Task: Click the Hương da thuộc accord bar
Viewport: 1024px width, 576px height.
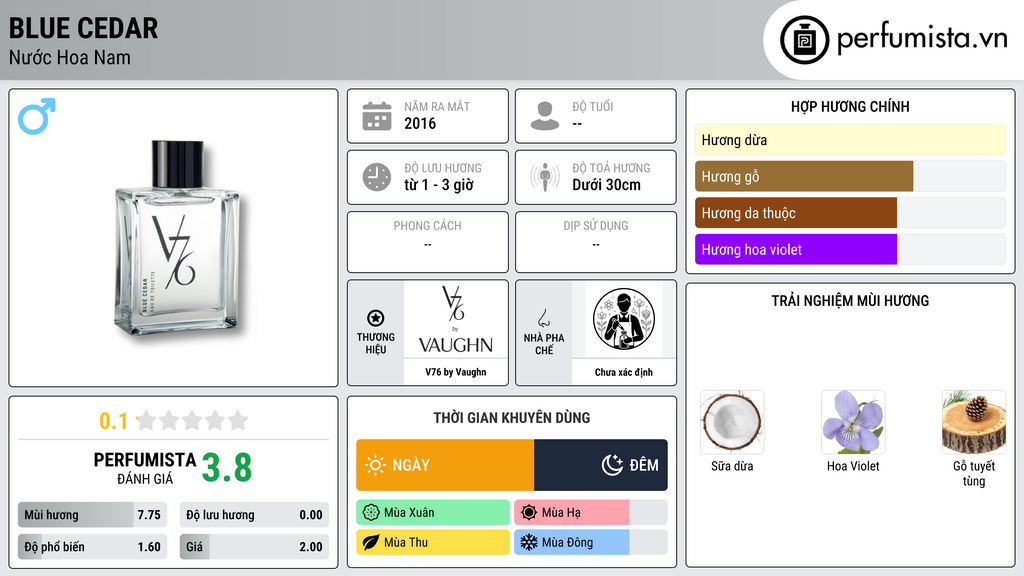Action: 850,213
